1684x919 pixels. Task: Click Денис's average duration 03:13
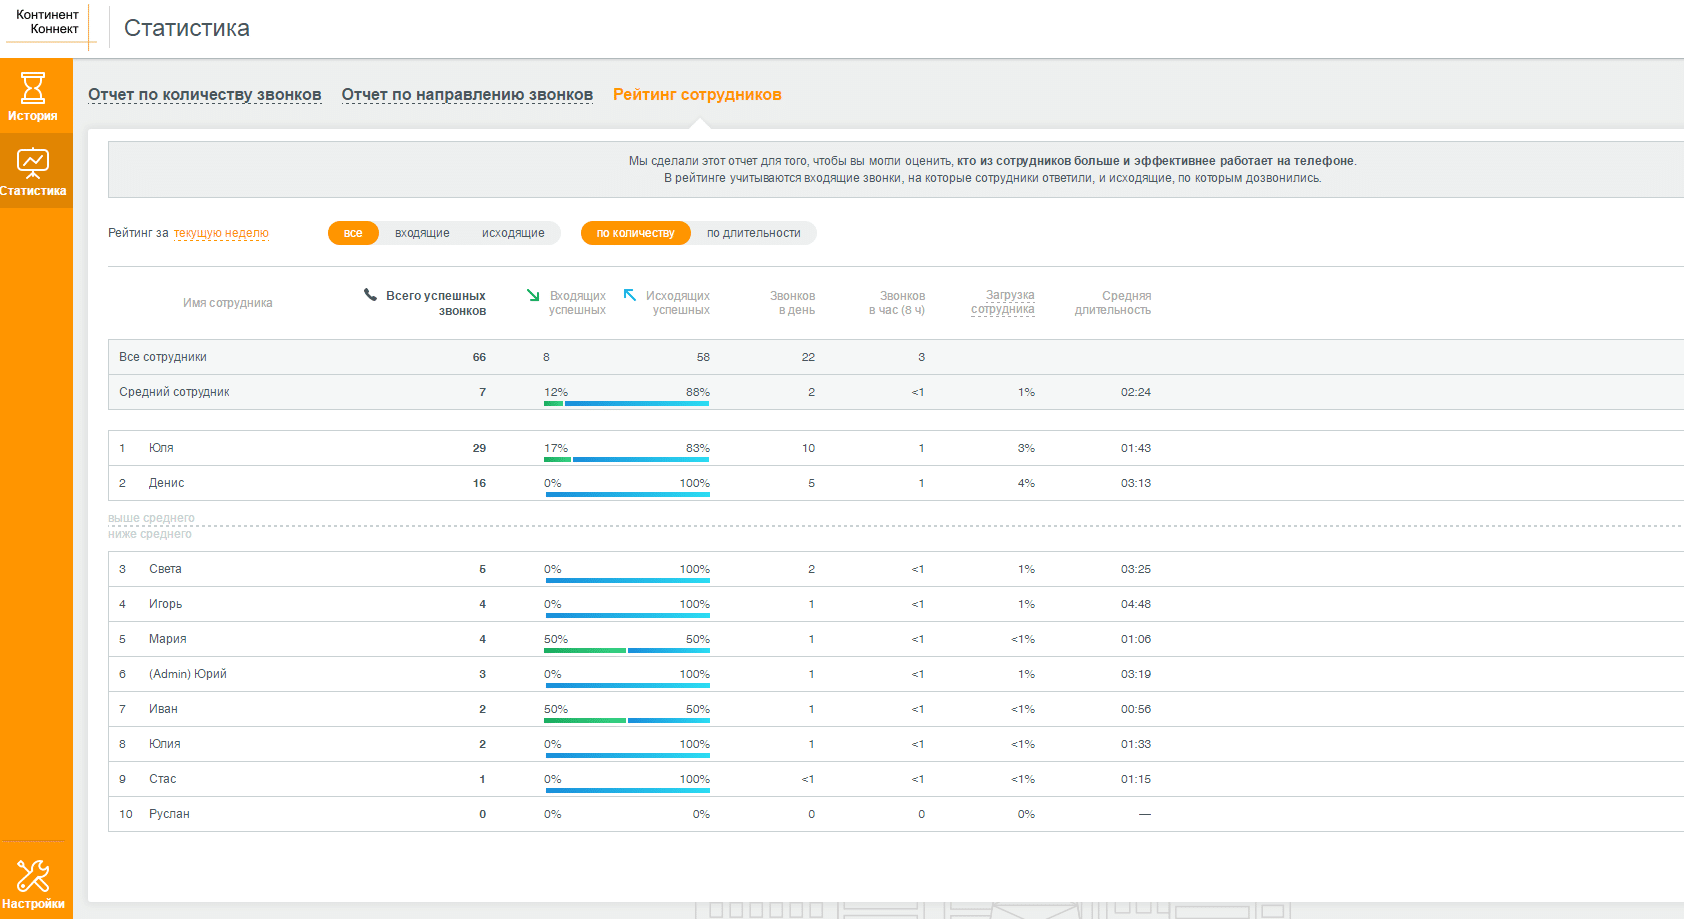coord(1136,483)
